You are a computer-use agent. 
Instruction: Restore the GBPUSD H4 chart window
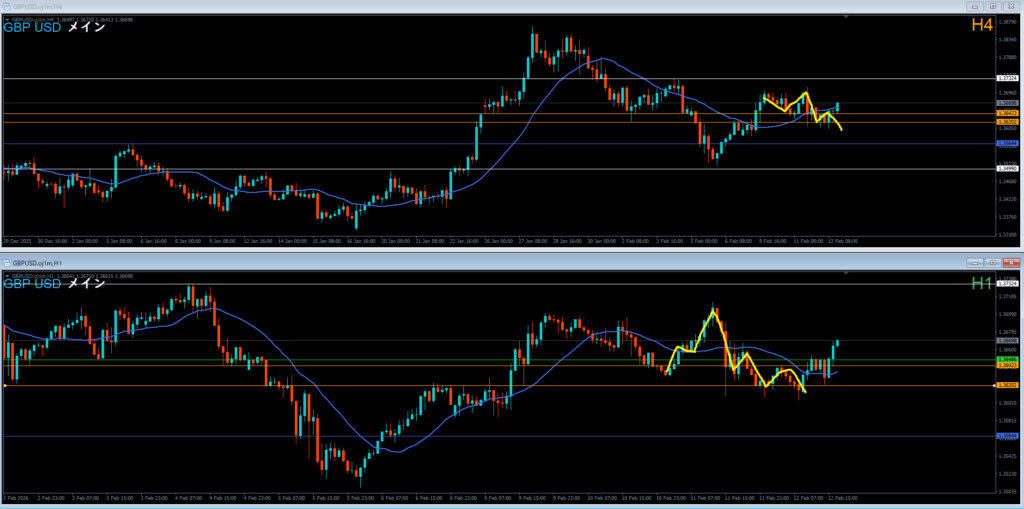[x=993, y=5]
